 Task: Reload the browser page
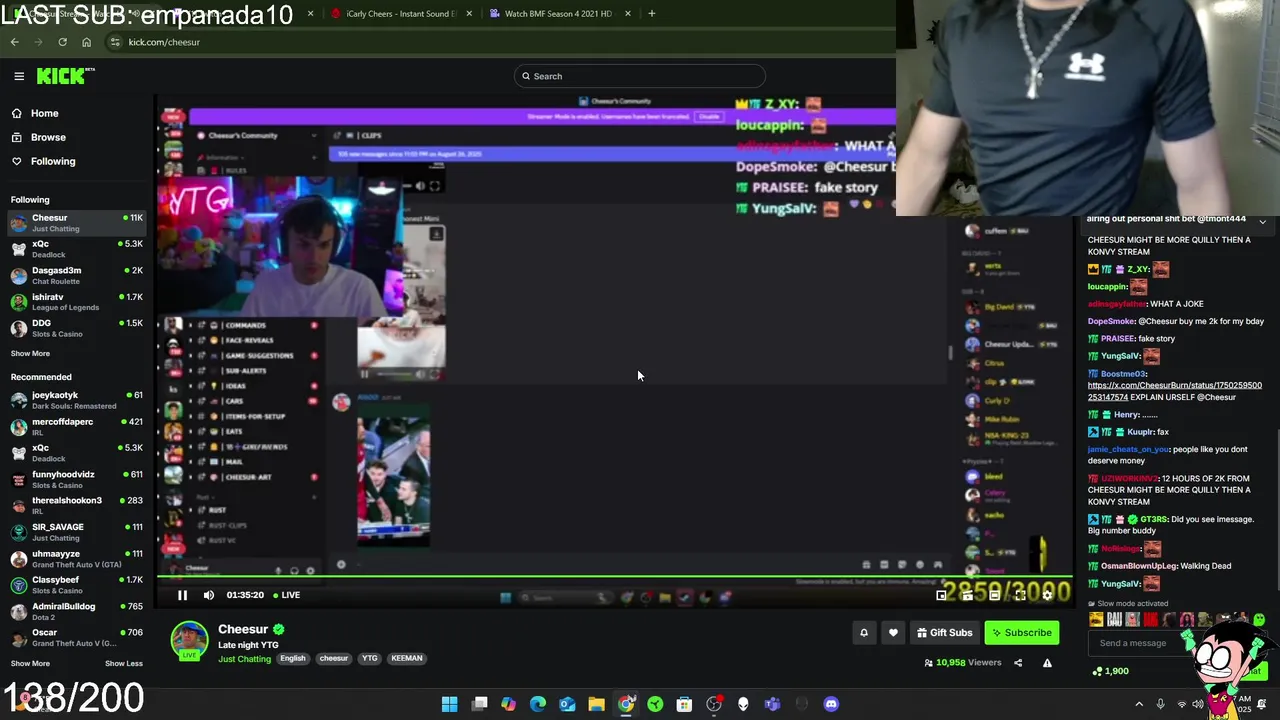coord(62,42)
